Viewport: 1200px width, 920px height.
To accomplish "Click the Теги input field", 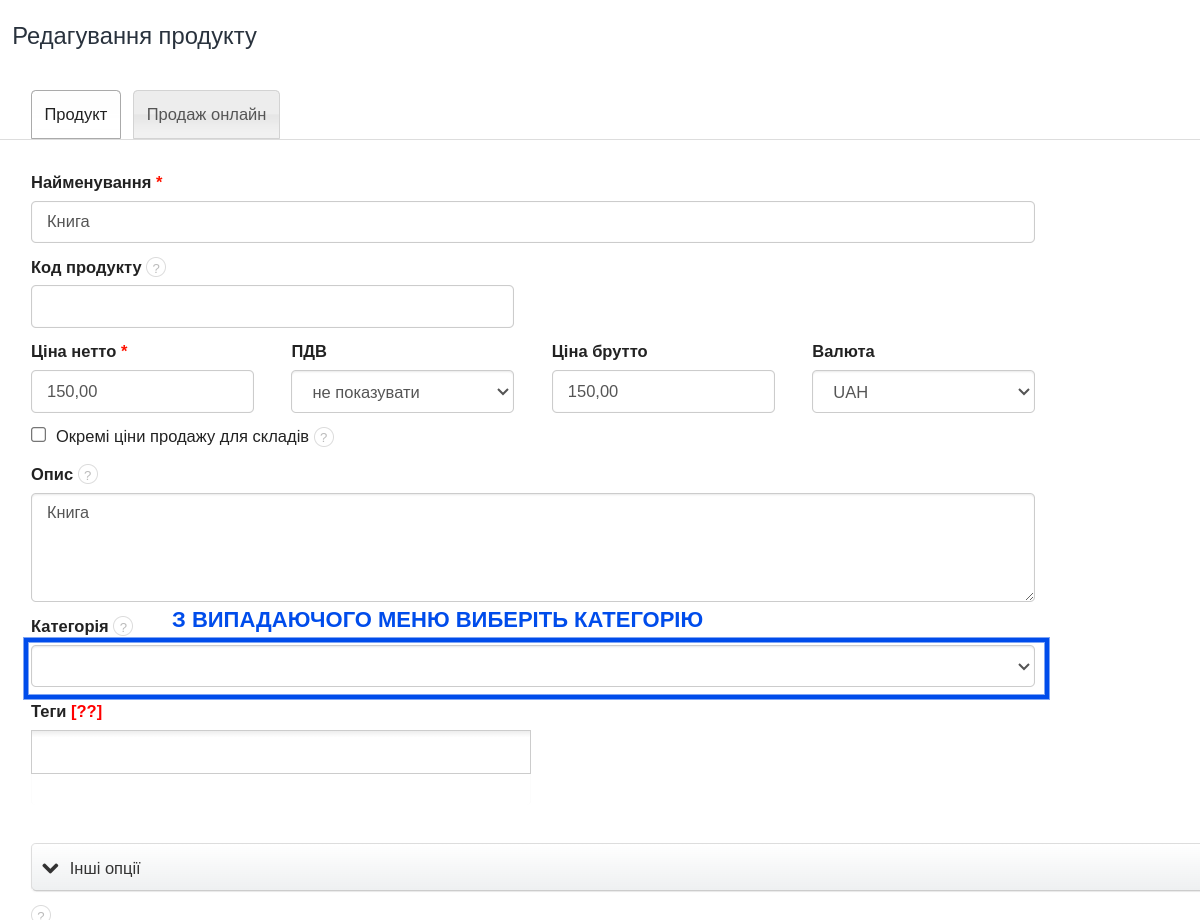I will click(280, 752).
